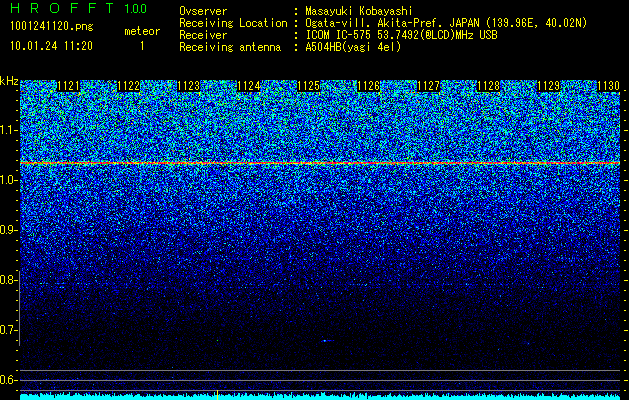Image resolution: width=629 pixels, height=400 pixels.
Task: Click the 1126 time marker
Action: pos(368,86)
